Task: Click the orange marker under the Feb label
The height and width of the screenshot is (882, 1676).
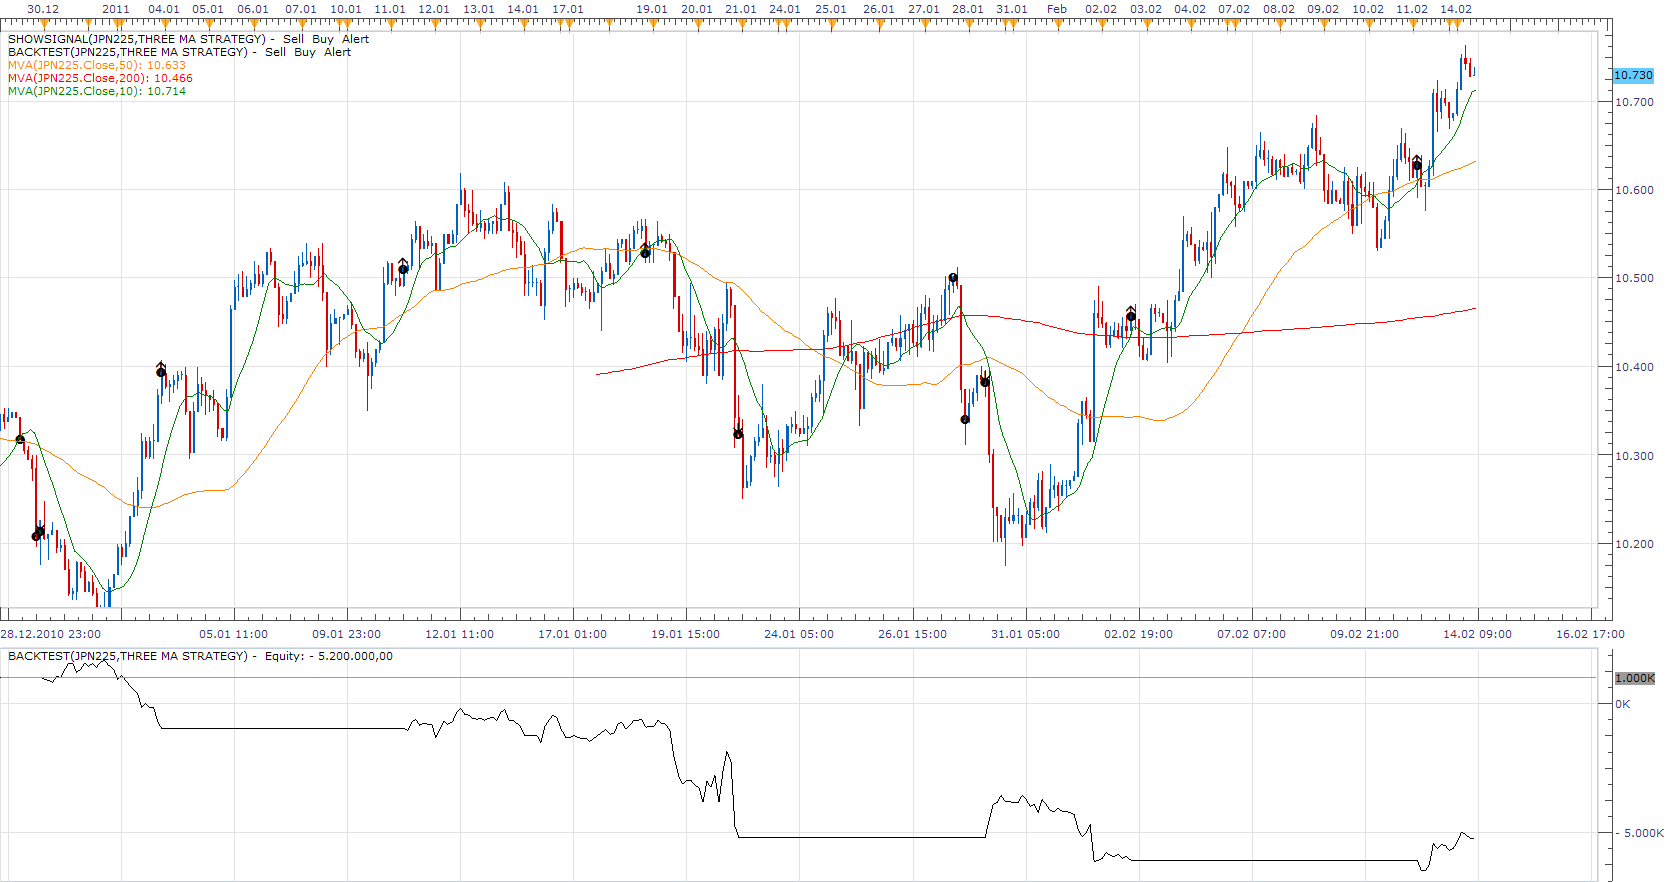Action: pos(1057,23)
